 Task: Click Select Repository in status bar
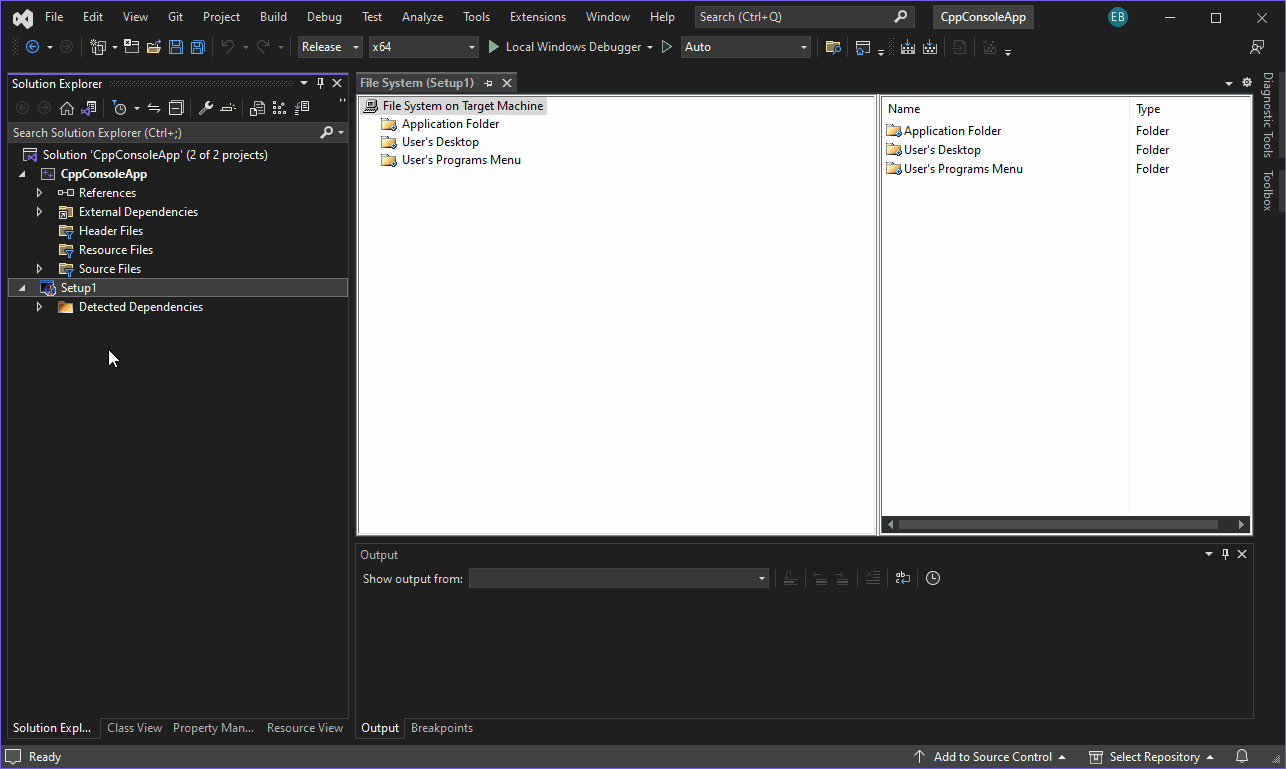coord(1151,757)
